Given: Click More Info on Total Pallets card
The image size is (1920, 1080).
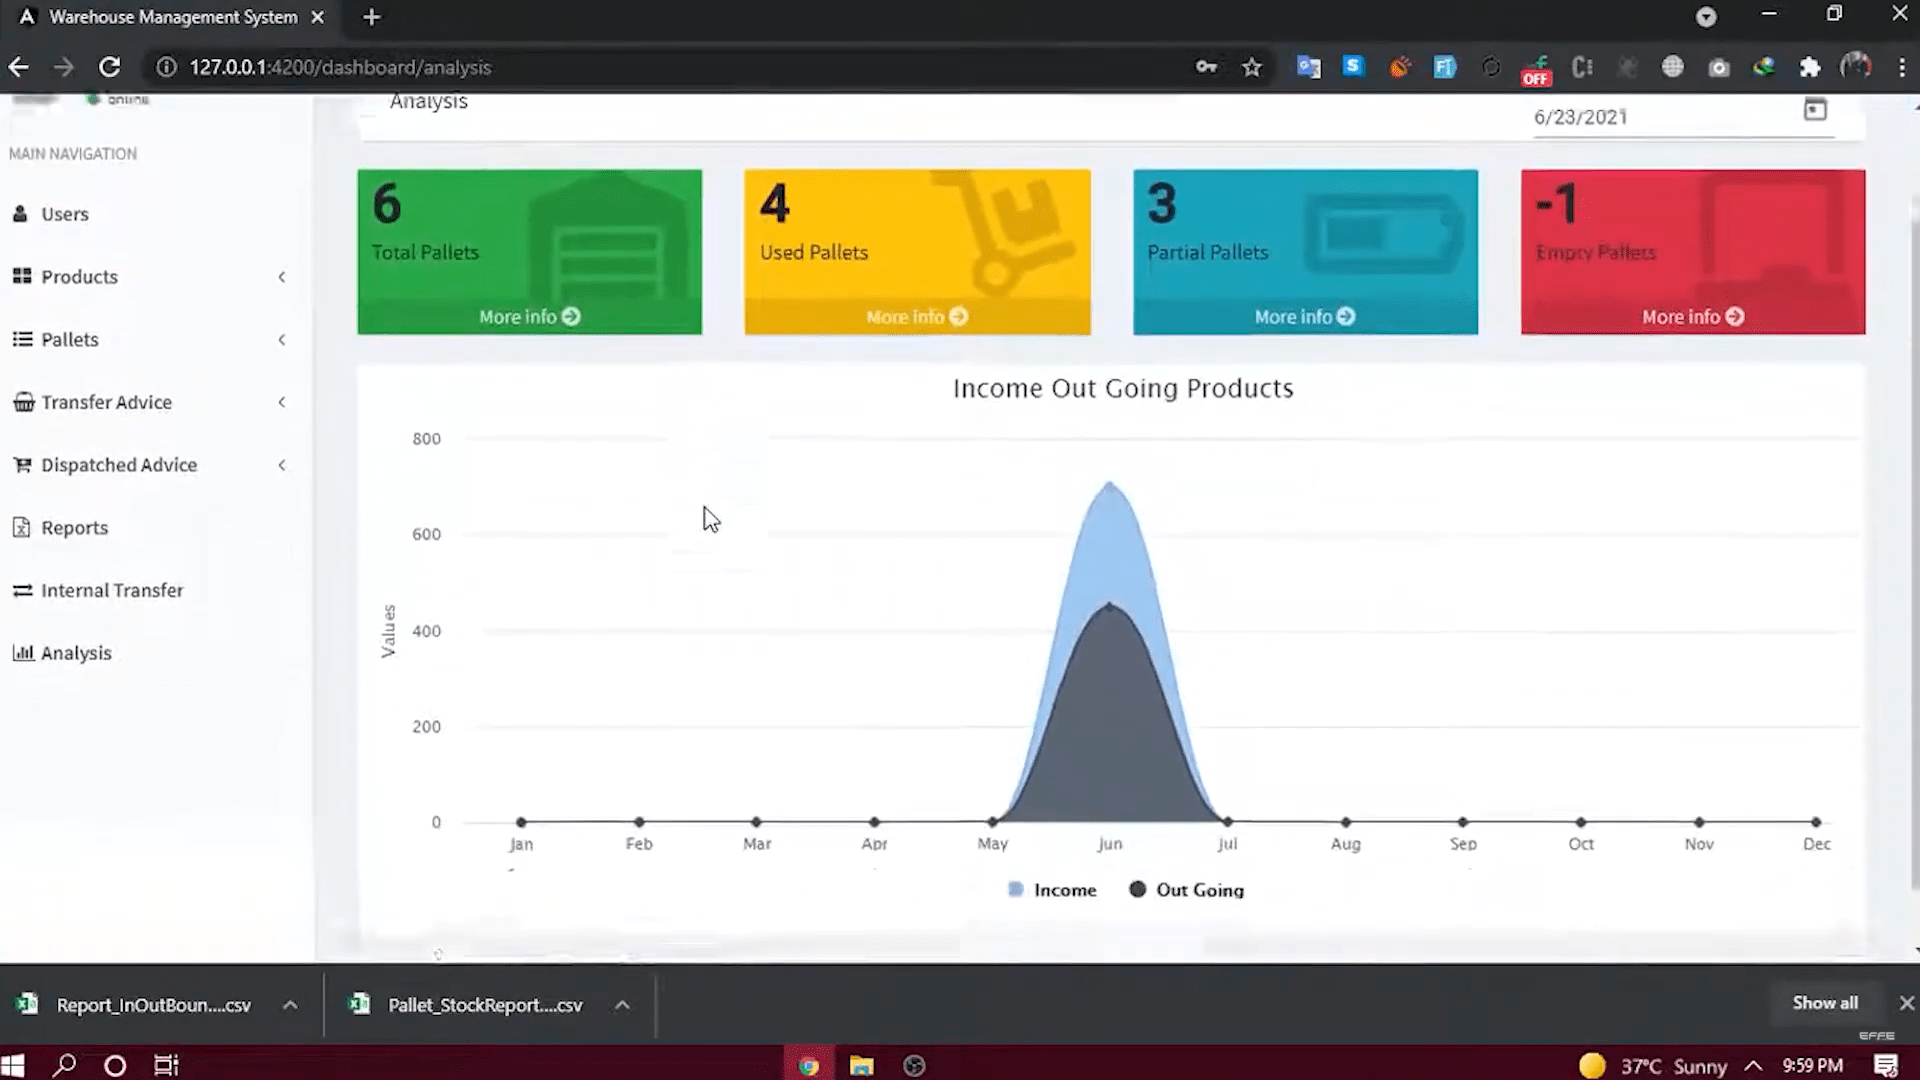Looking at the screenshot, I should coord(527,315).
